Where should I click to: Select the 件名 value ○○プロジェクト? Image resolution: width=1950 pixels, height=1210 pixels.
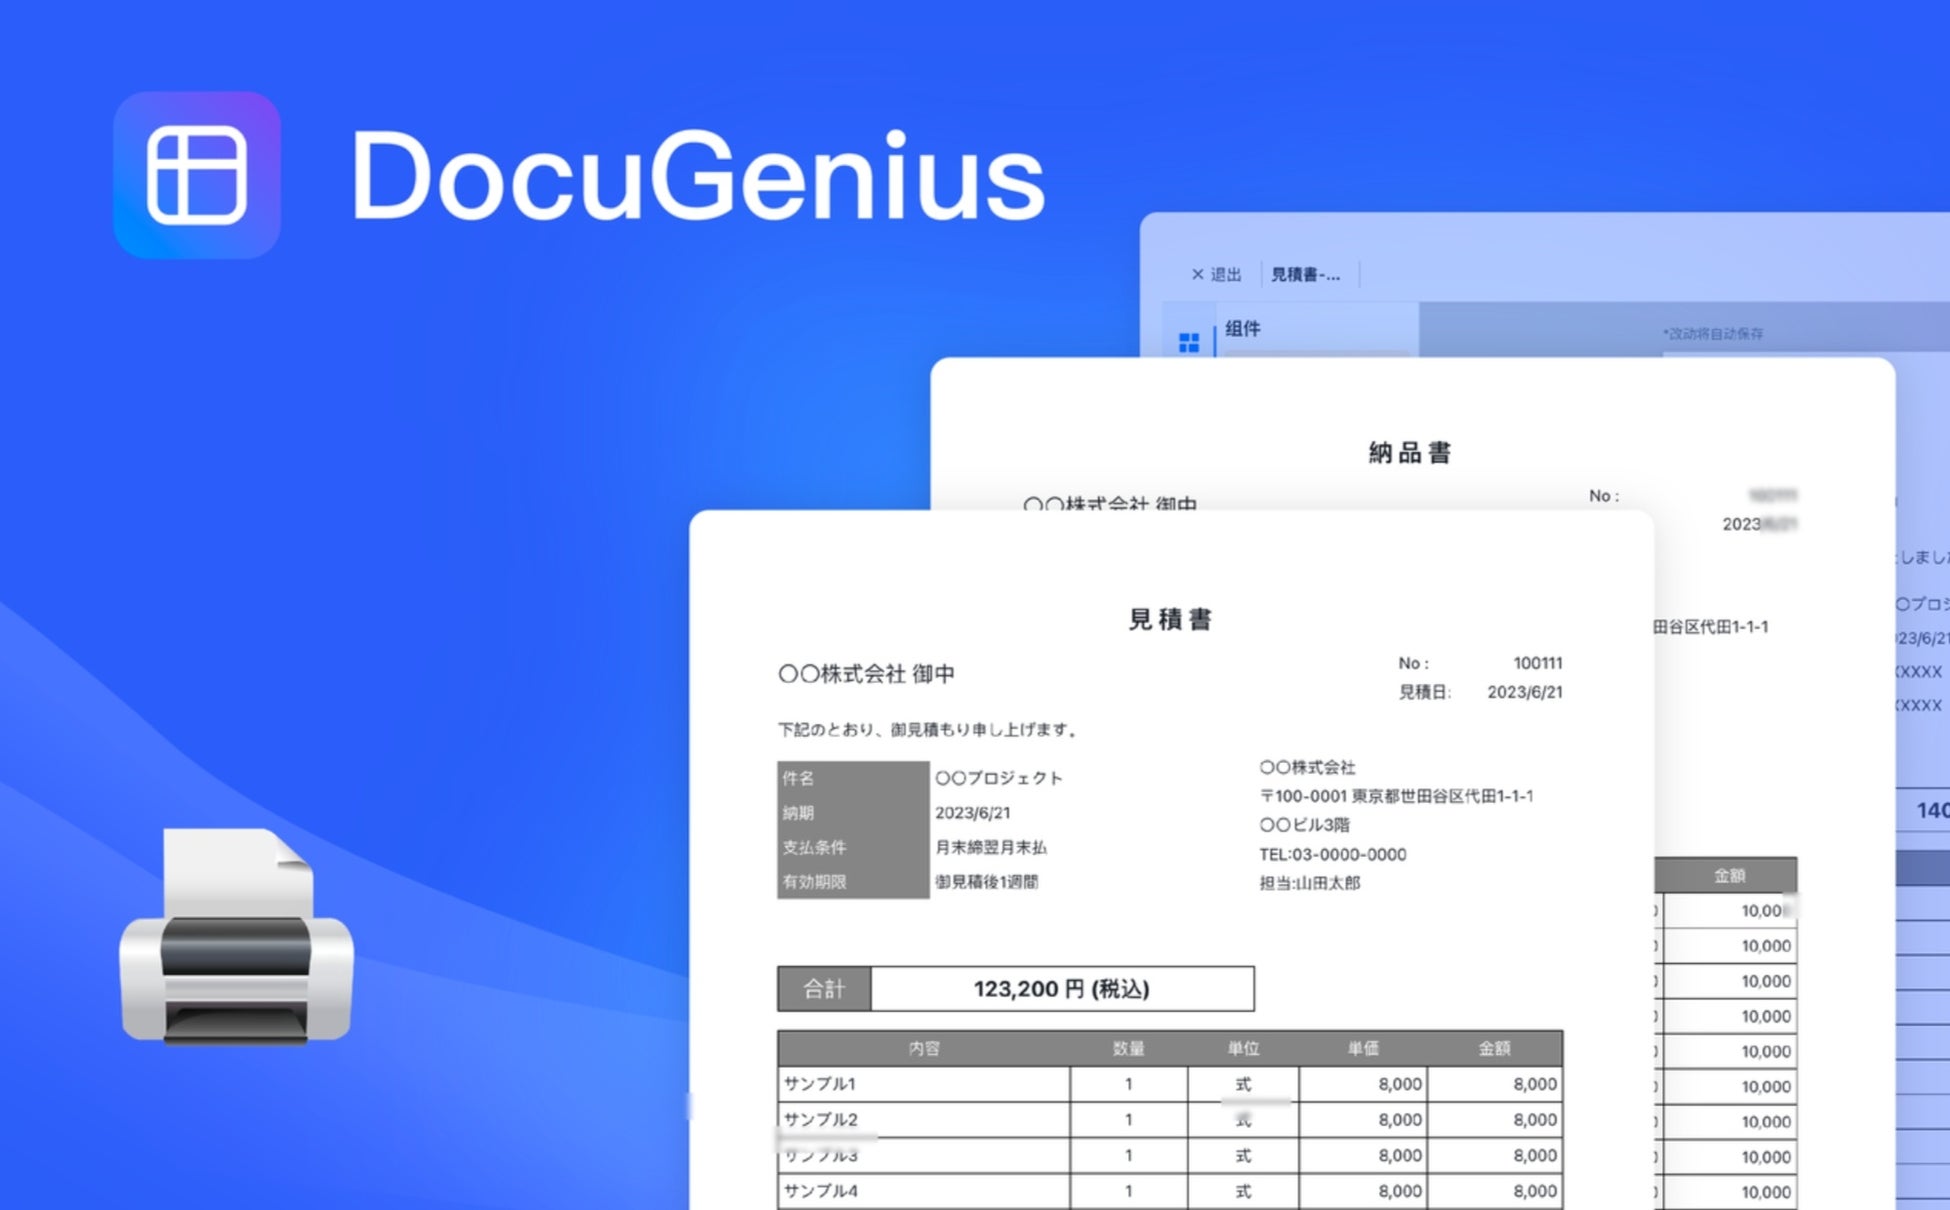coord(998,778)
